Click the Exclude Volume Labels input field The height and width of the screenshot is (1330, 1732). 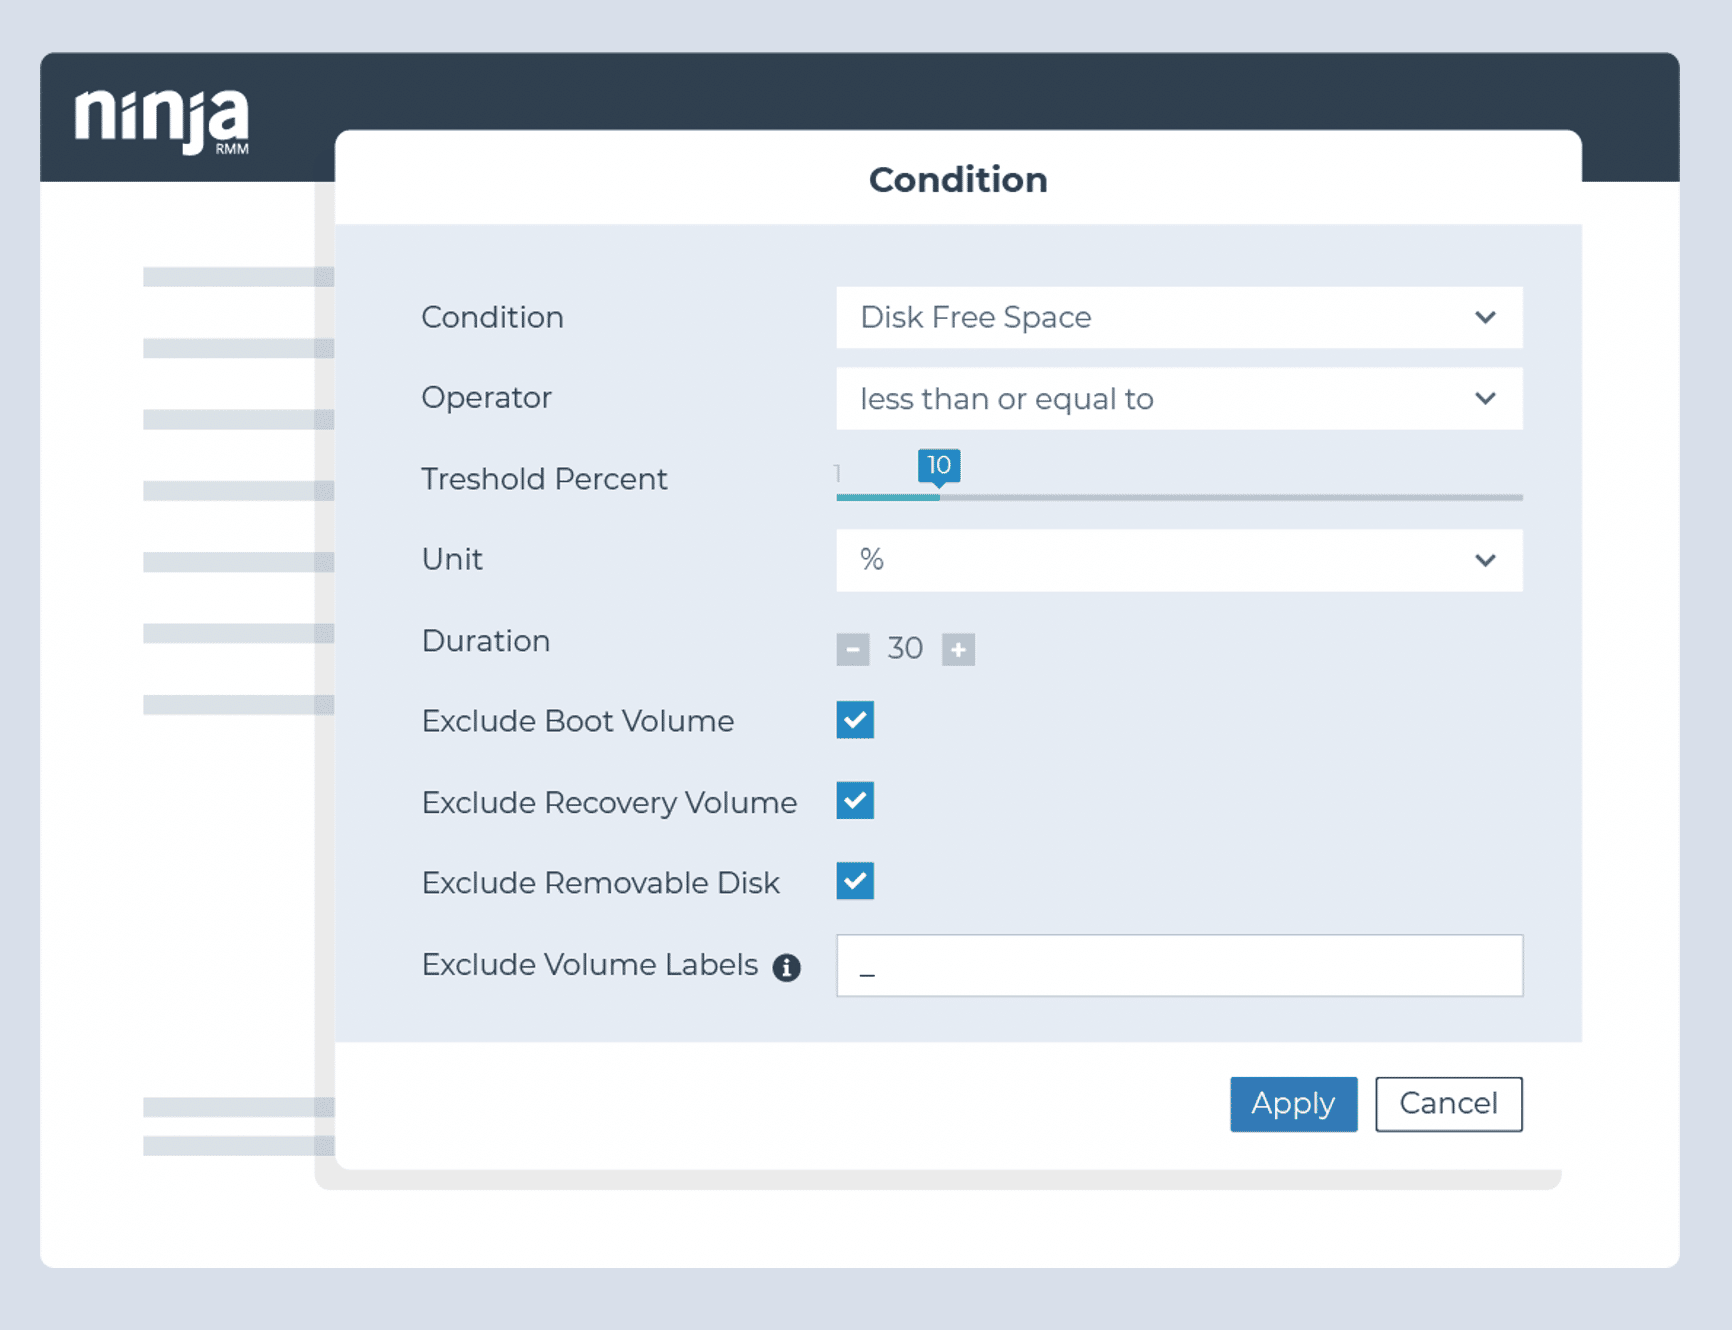tap(1179, 965)
